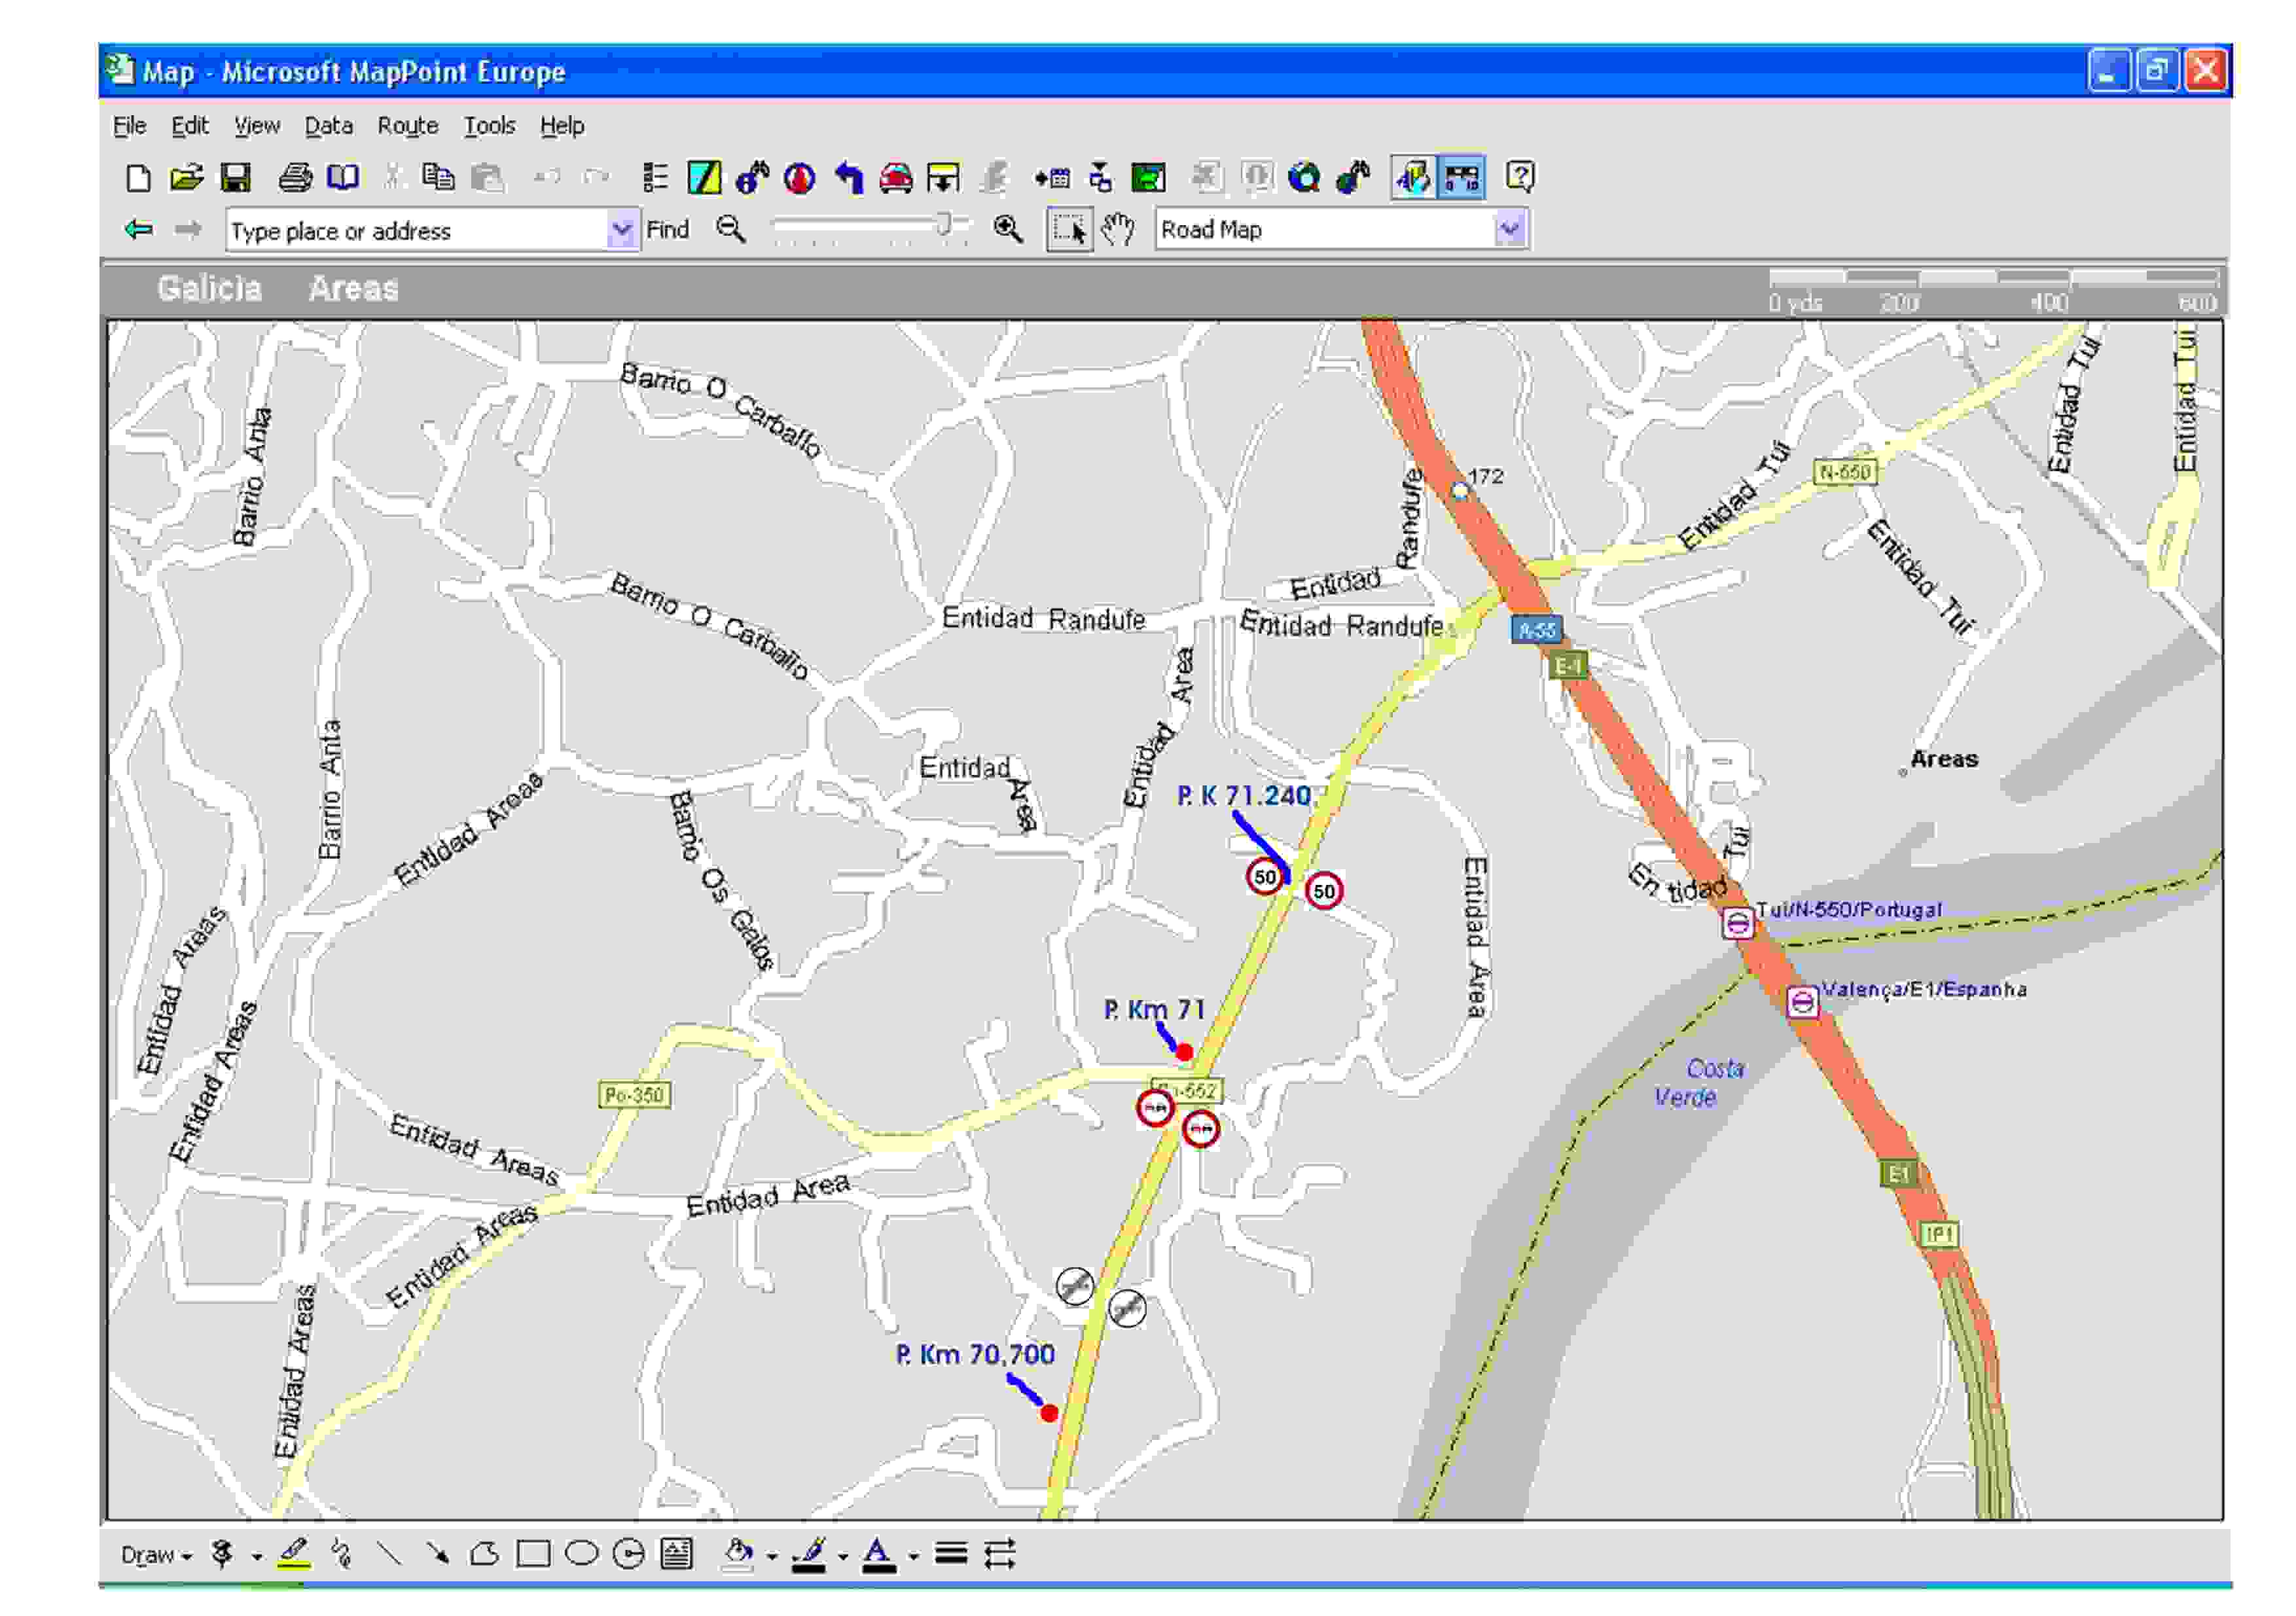
Task: Click the Save floppy disk icon
Action: coord(235,178)
